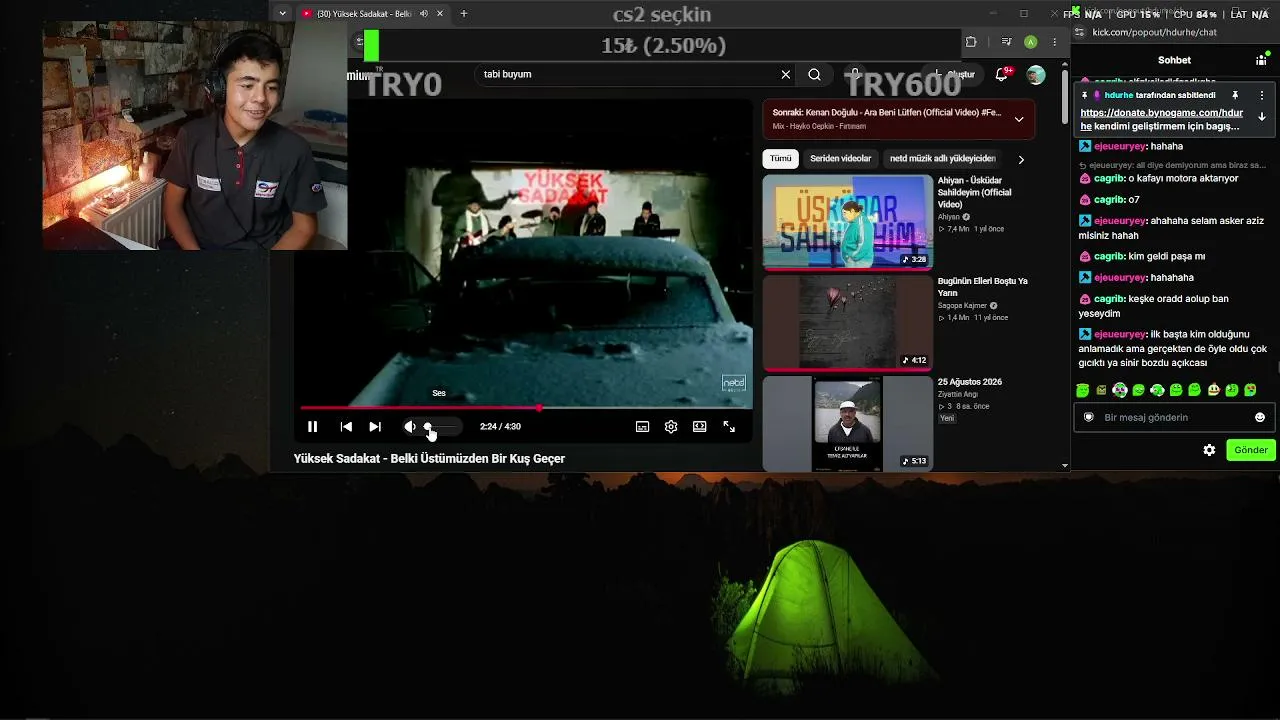Click the kick.com popout chat address bar

(x=1155, y=32)
